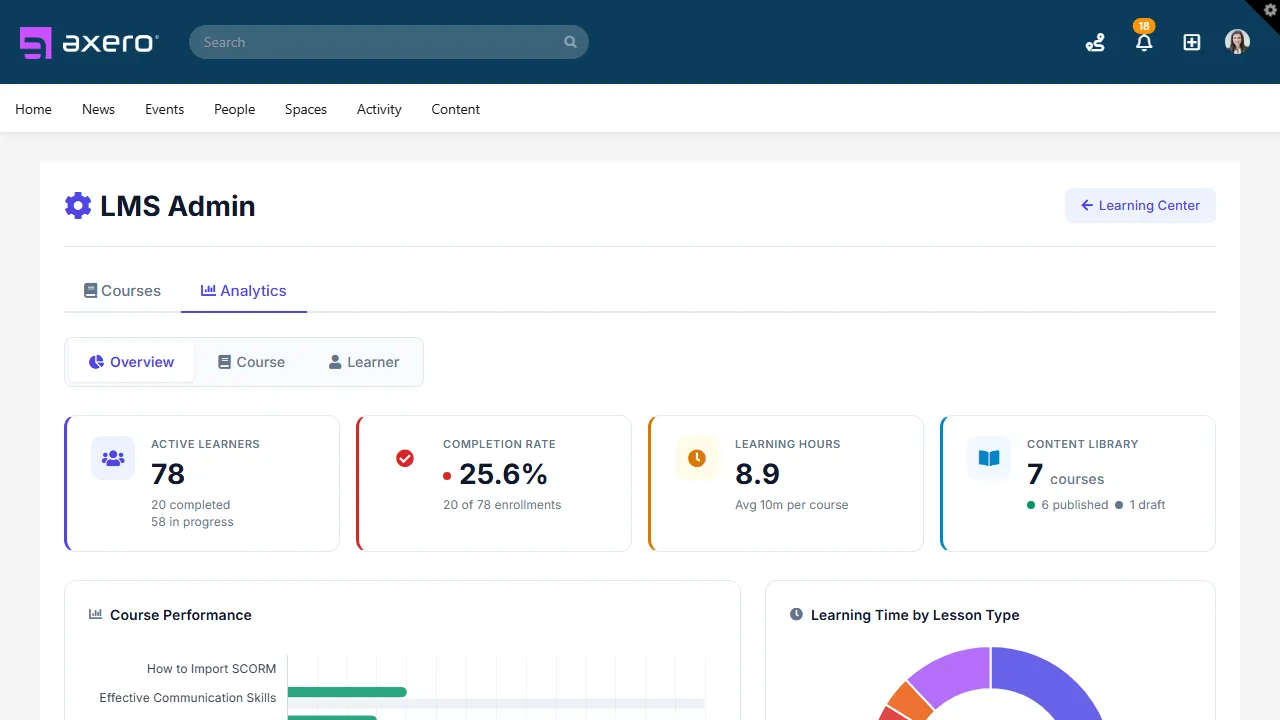Screen dimensions: 1280x720
Task: Open the Events menu item
Action: [164, 109]
